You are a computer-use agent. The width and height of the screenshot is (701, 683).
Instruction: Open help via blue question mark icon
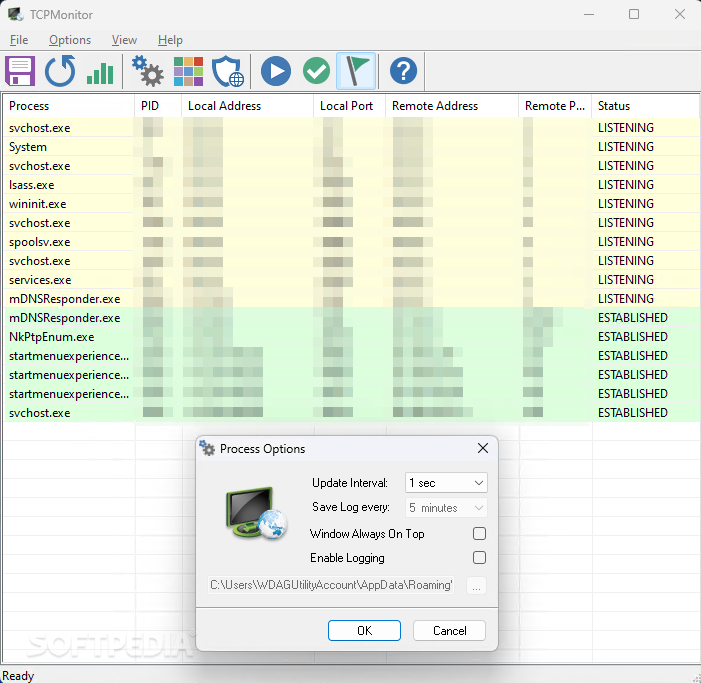coord(403,71)
